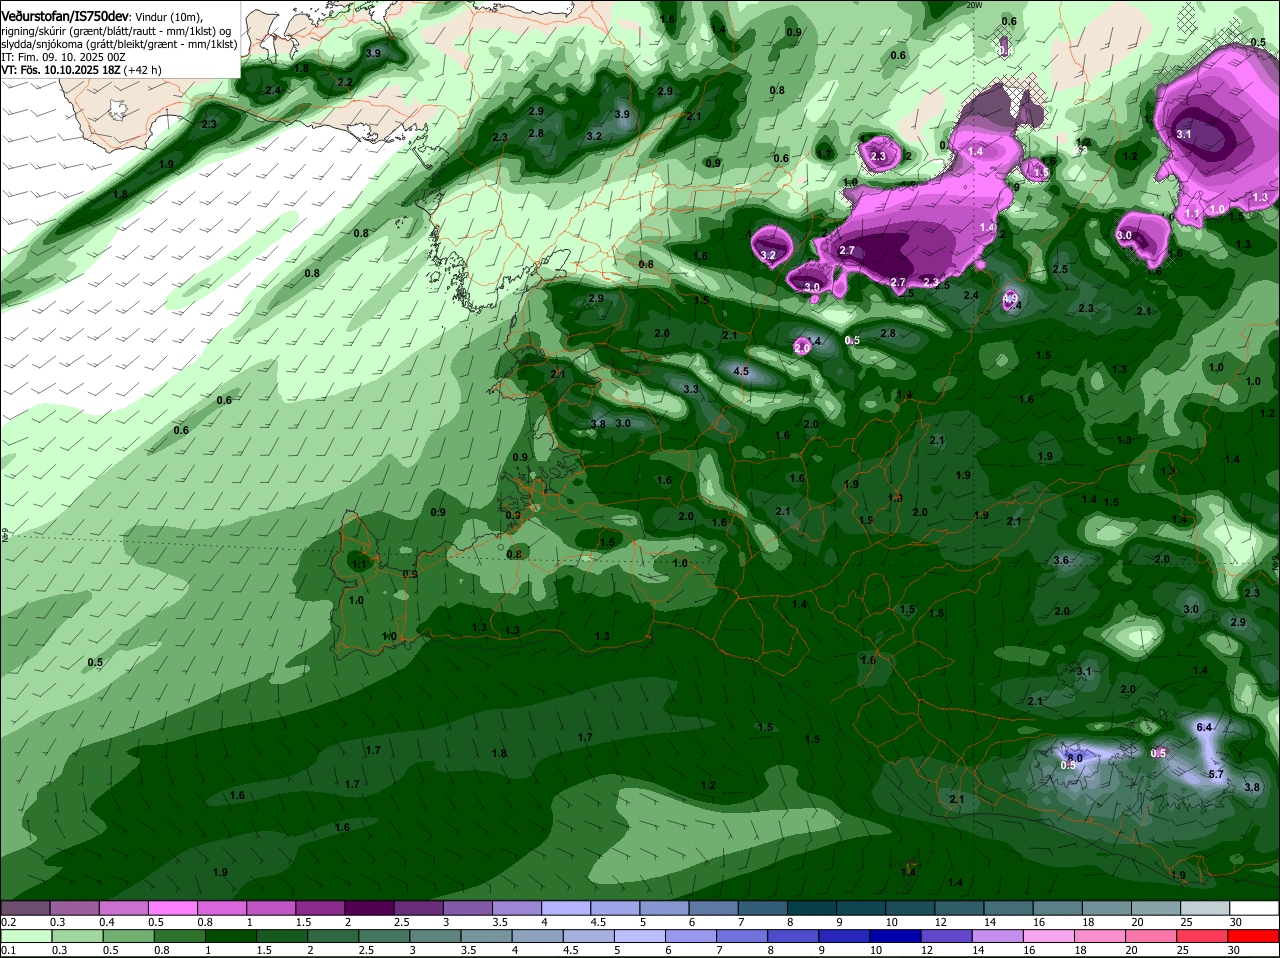Click the "0.1" label in lower legend row
The width and height of the screenshot is (1280, 958).
8,950
